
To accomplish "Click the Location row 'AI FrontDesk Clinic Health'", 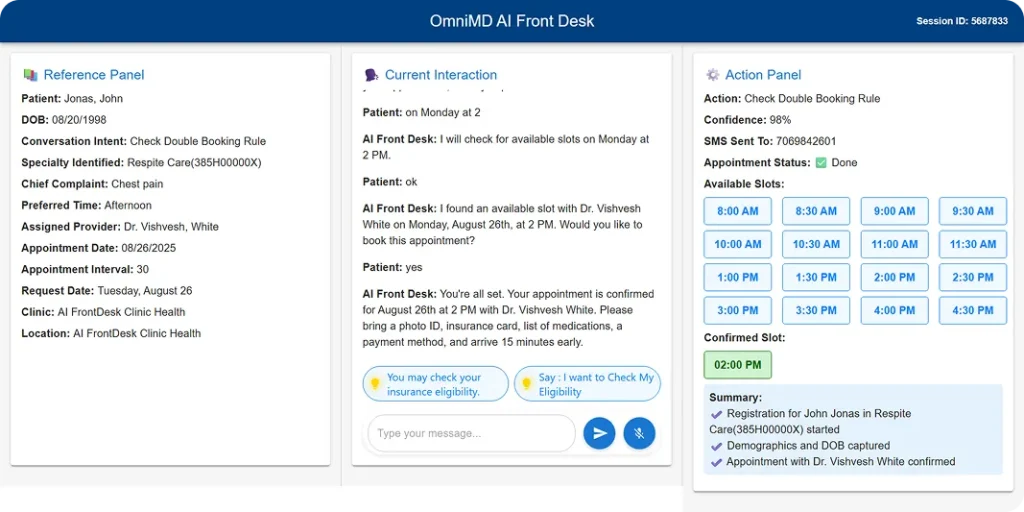I will pos(111,333).
